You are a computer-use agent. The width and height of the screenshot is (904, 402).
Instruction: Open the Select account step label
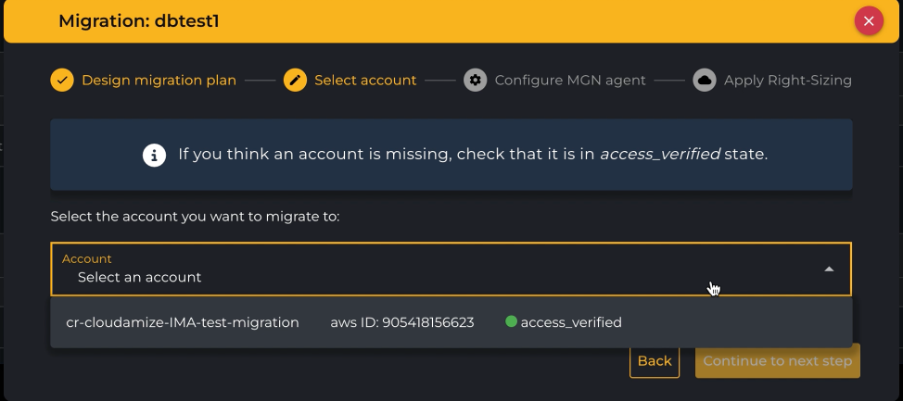point(365,80)
